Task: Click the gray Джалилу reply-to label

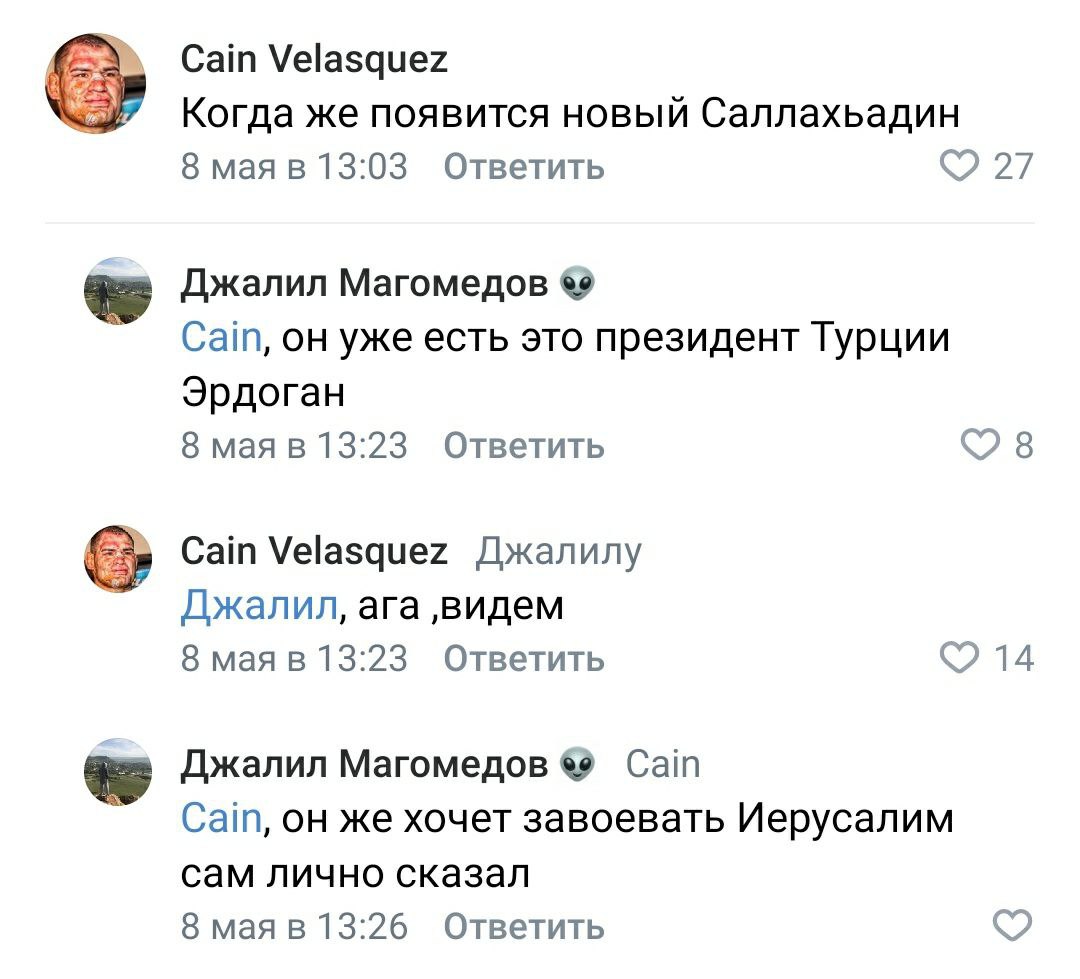Action: tap(558, 551)
